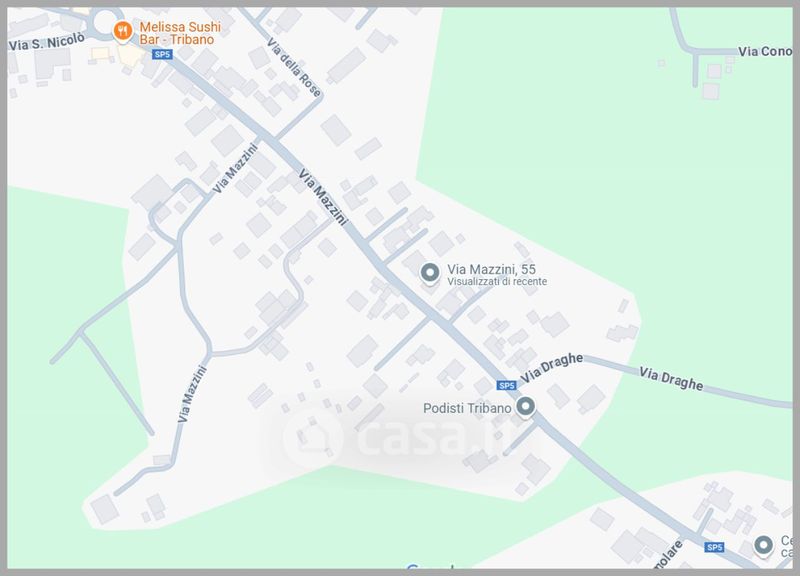
Task: Click the SP5 road shield by Via Draghe
Action: tap(506, 385)
